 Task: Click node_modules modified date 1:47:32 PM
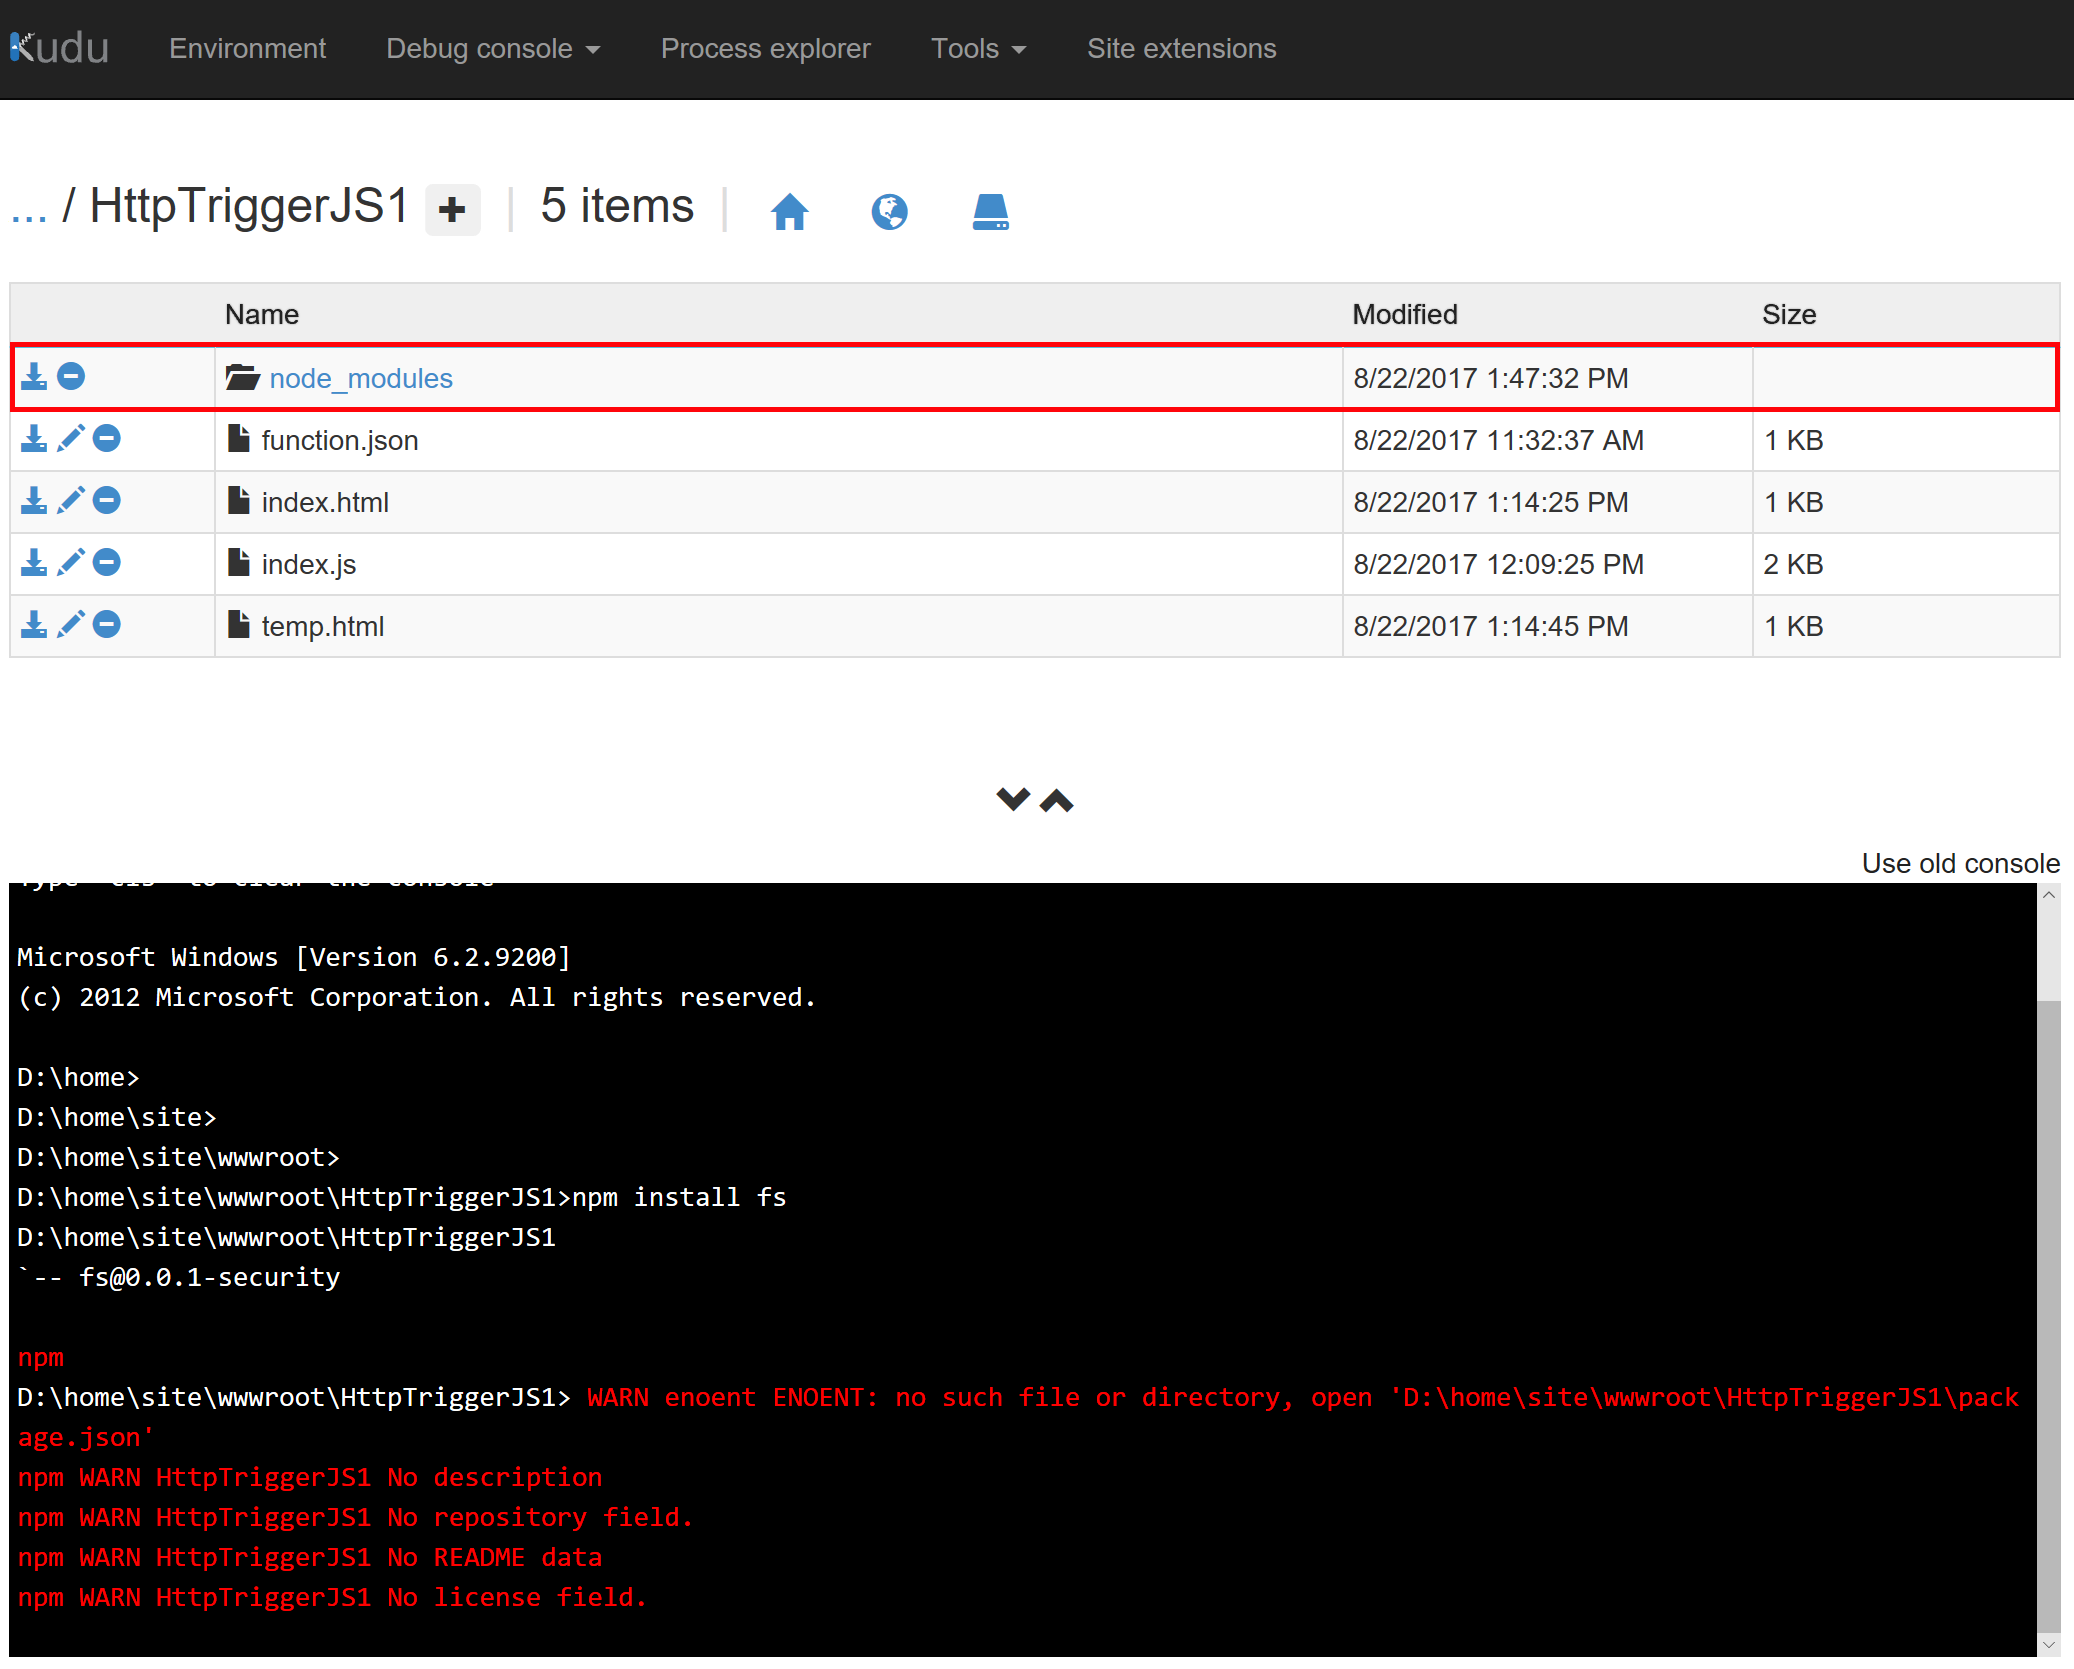pos(1491,378)
